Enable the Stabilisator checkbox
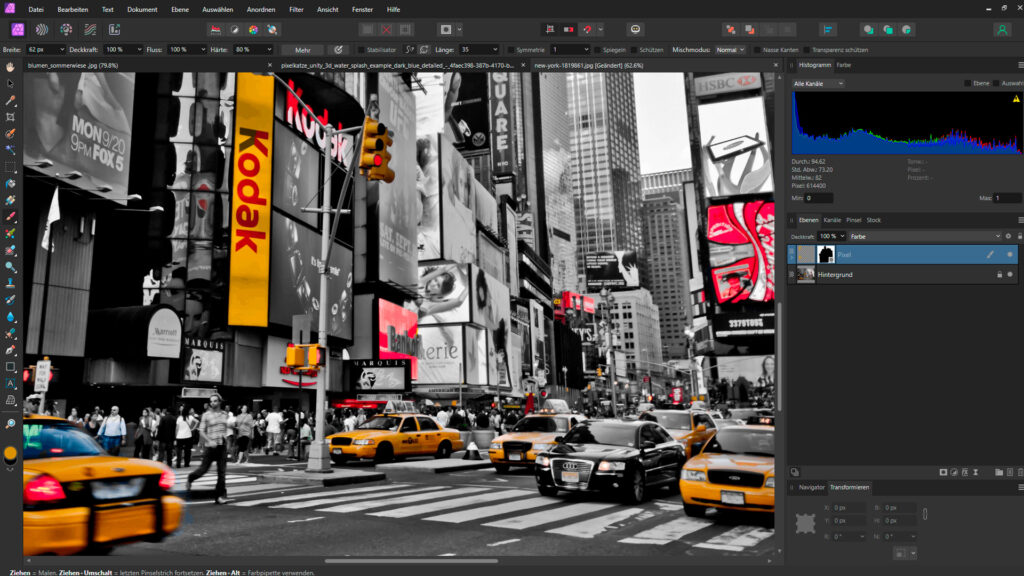 361,50
